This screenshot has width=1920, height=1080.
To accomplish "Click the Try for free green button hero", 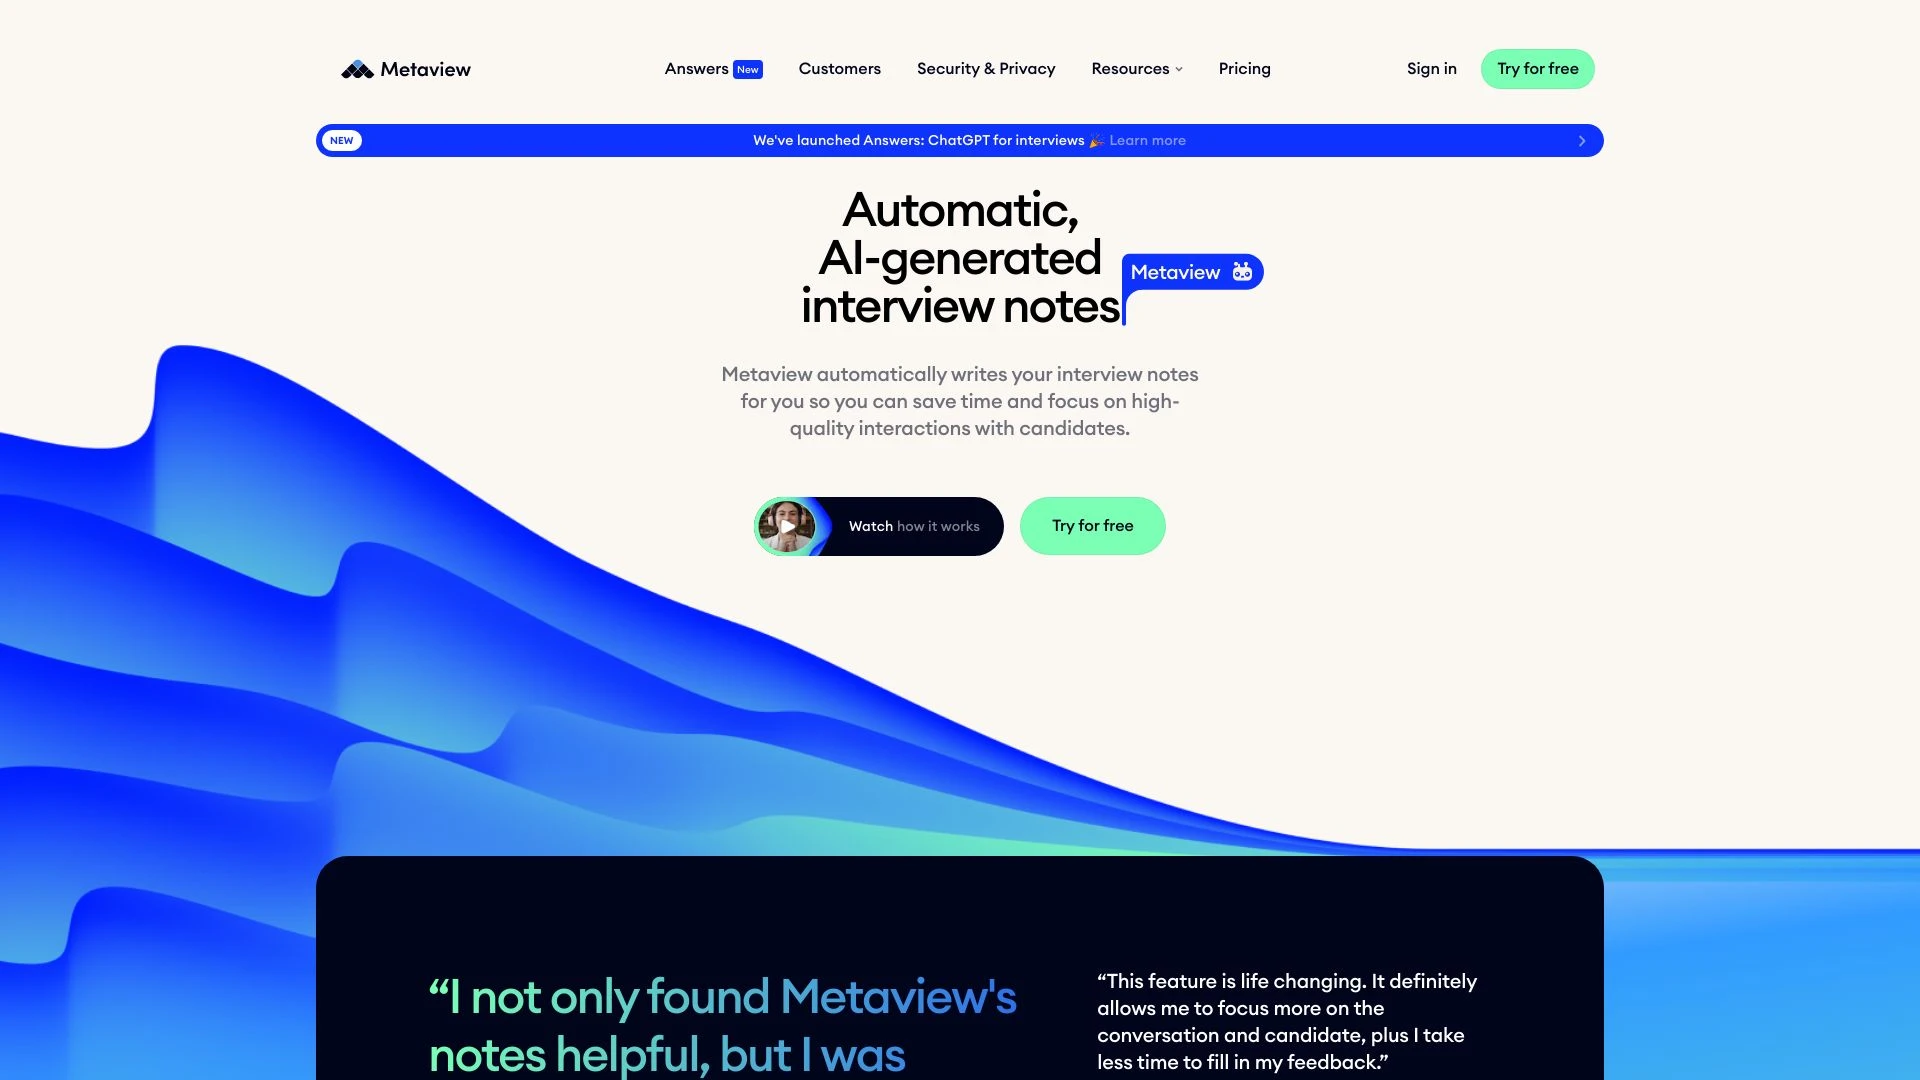I will click(x=1092, y=525).
